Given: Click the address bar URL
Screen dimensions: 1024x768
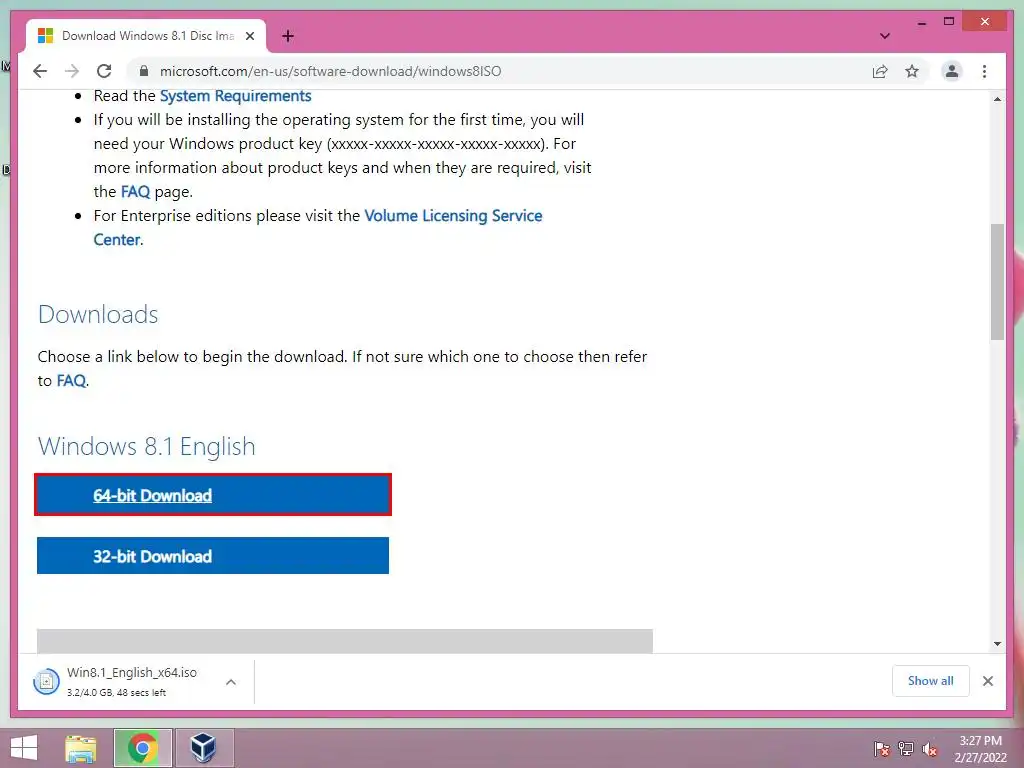Looking at the screenshot, I should click(330, 71).
